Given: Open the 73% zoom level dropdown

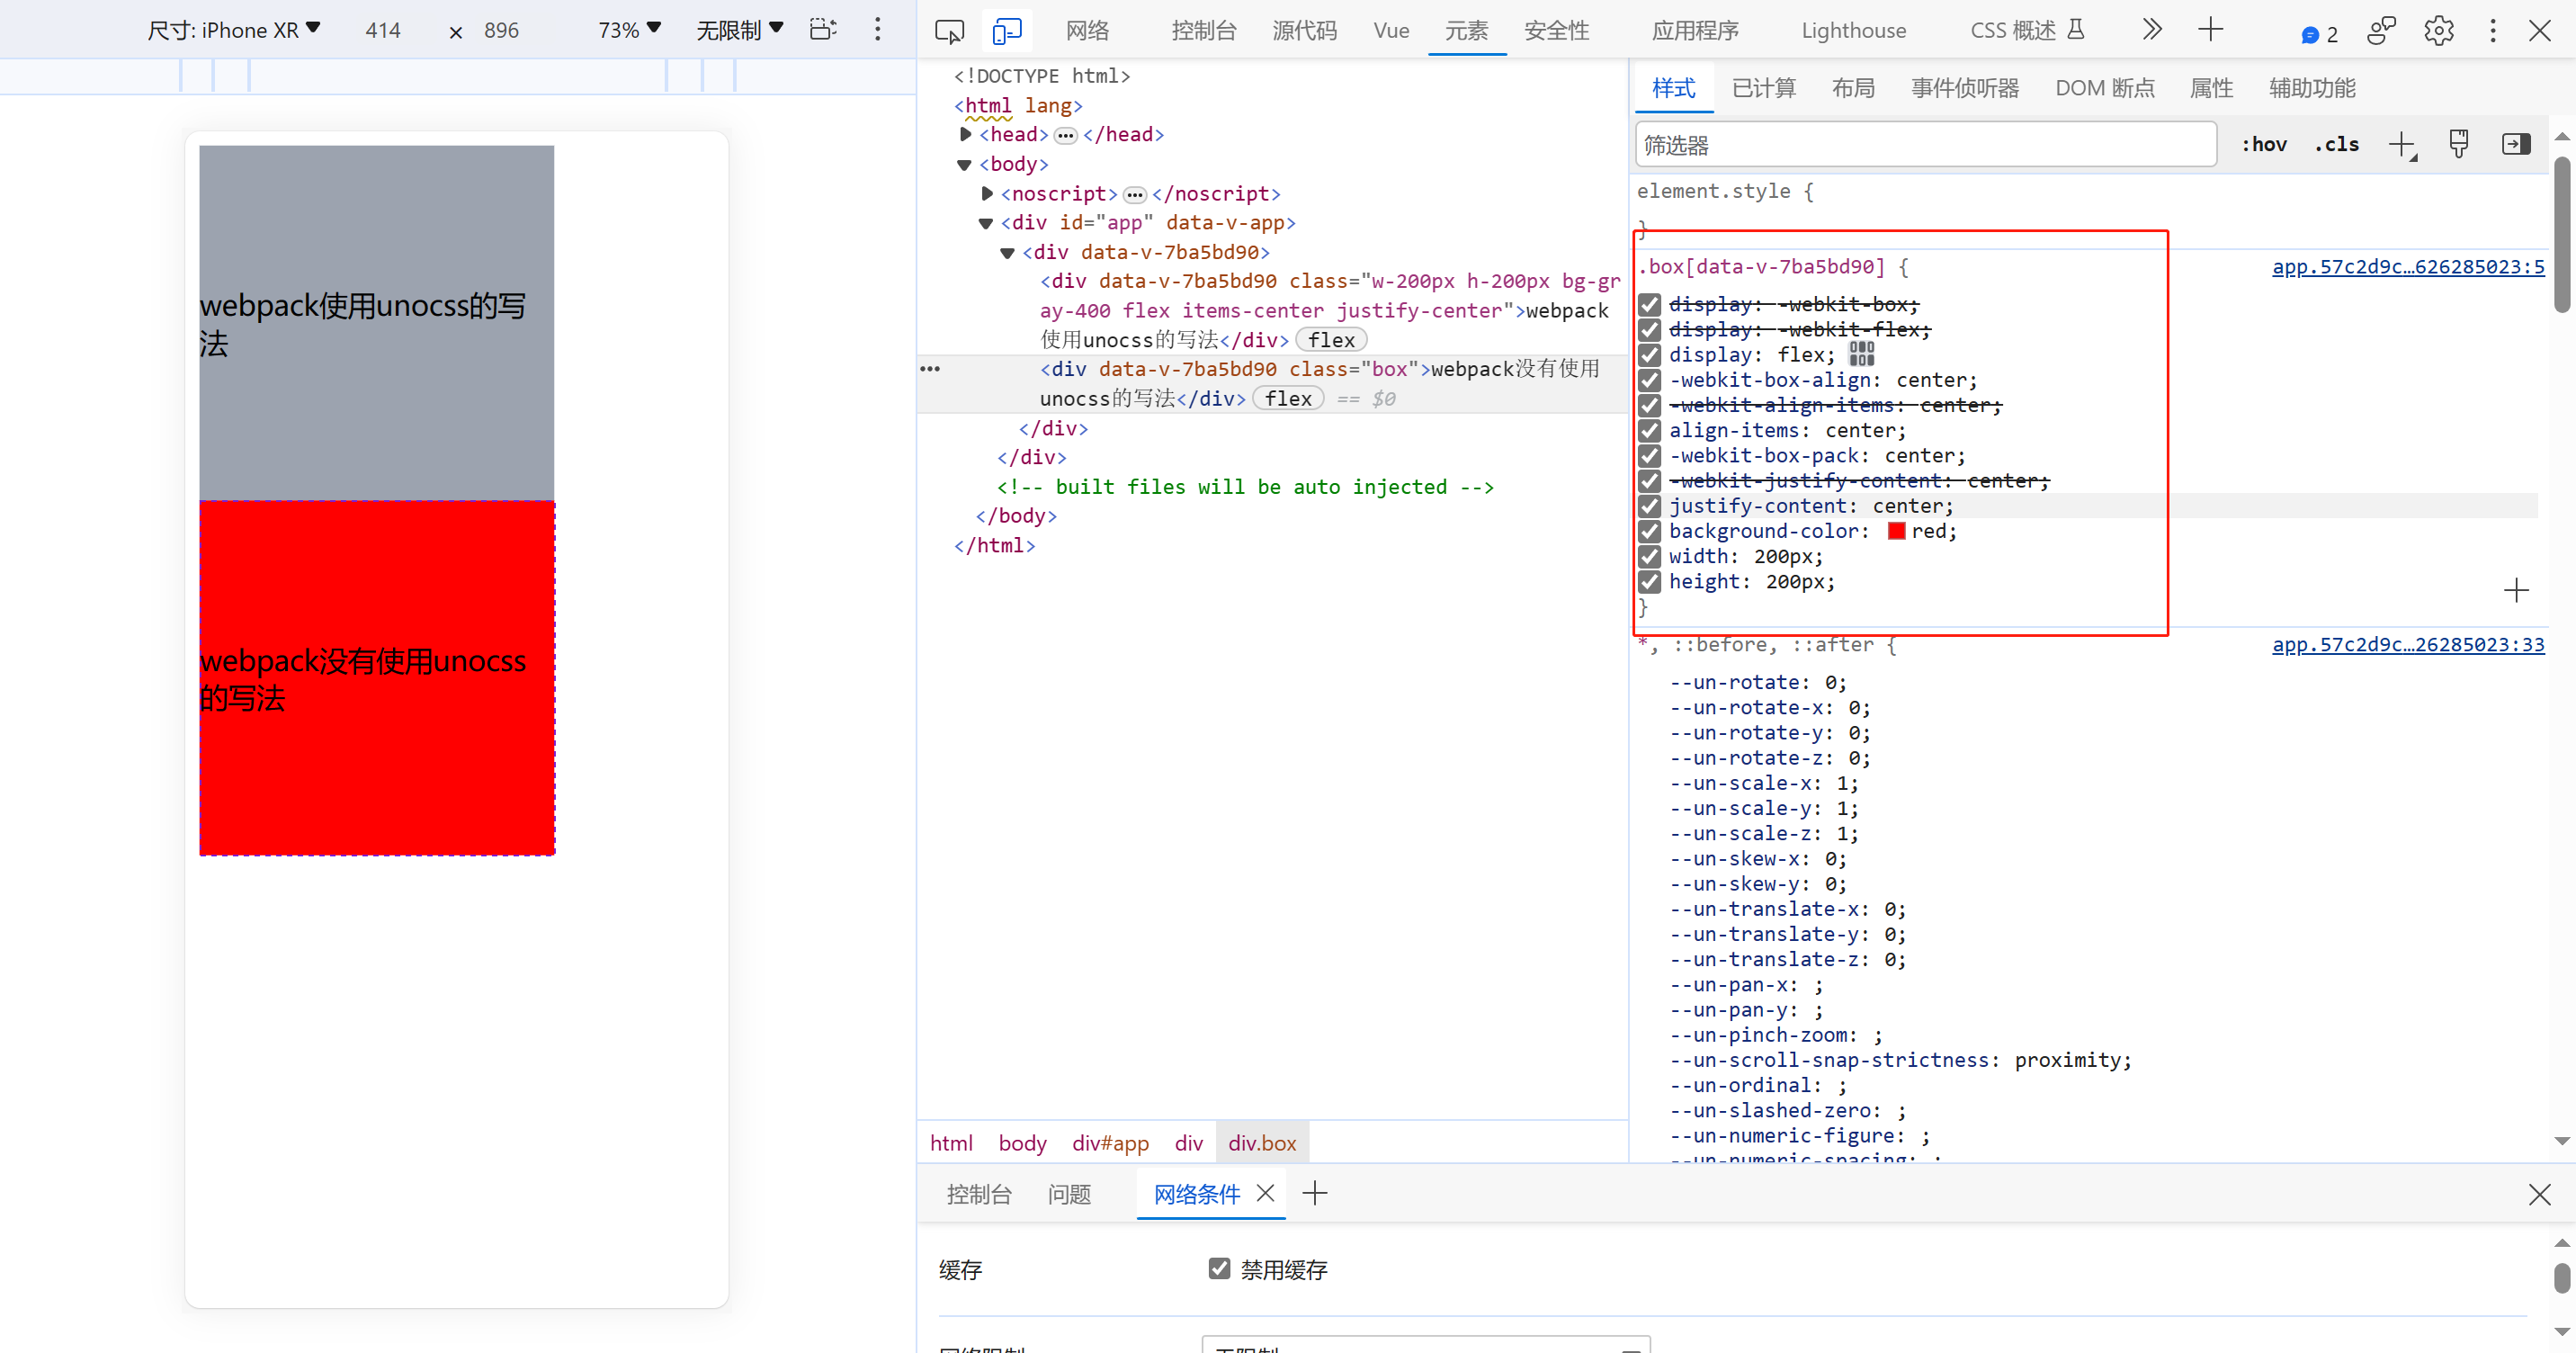Looking at the screenshot, I should 630,30.
